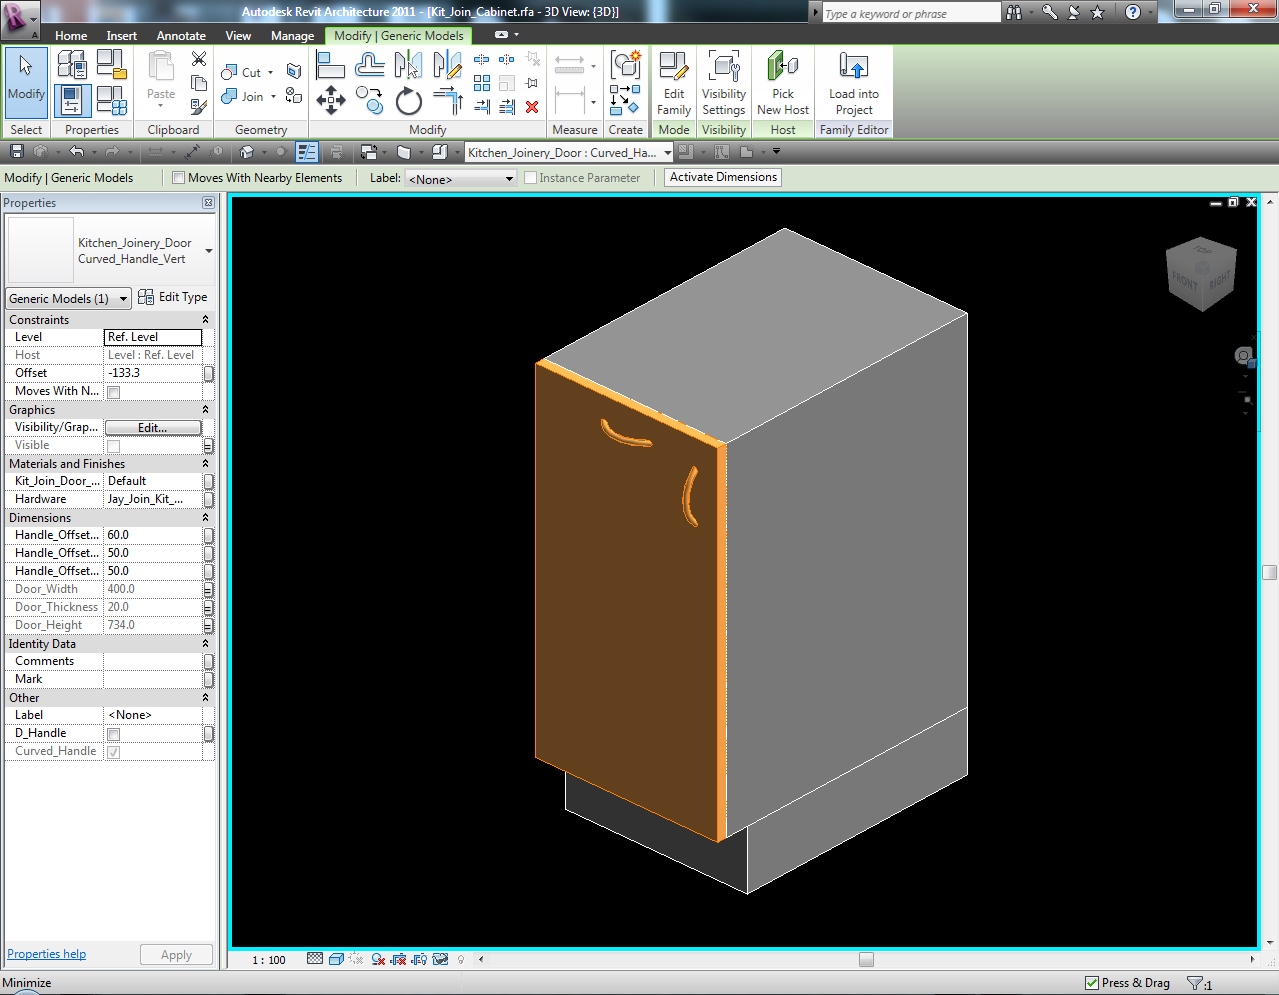
Task: Click the Activate Dimensions button
Action: tap(723, 177)
